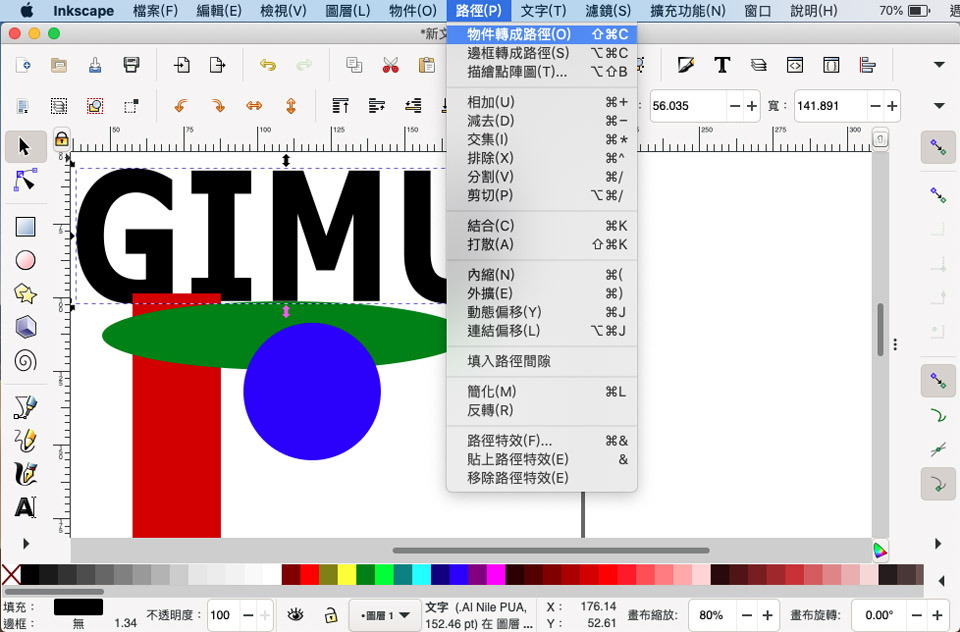Screen dimensions: 960x632
Task: Expand the tool controls bar overflow arrow
Action: 939,106
